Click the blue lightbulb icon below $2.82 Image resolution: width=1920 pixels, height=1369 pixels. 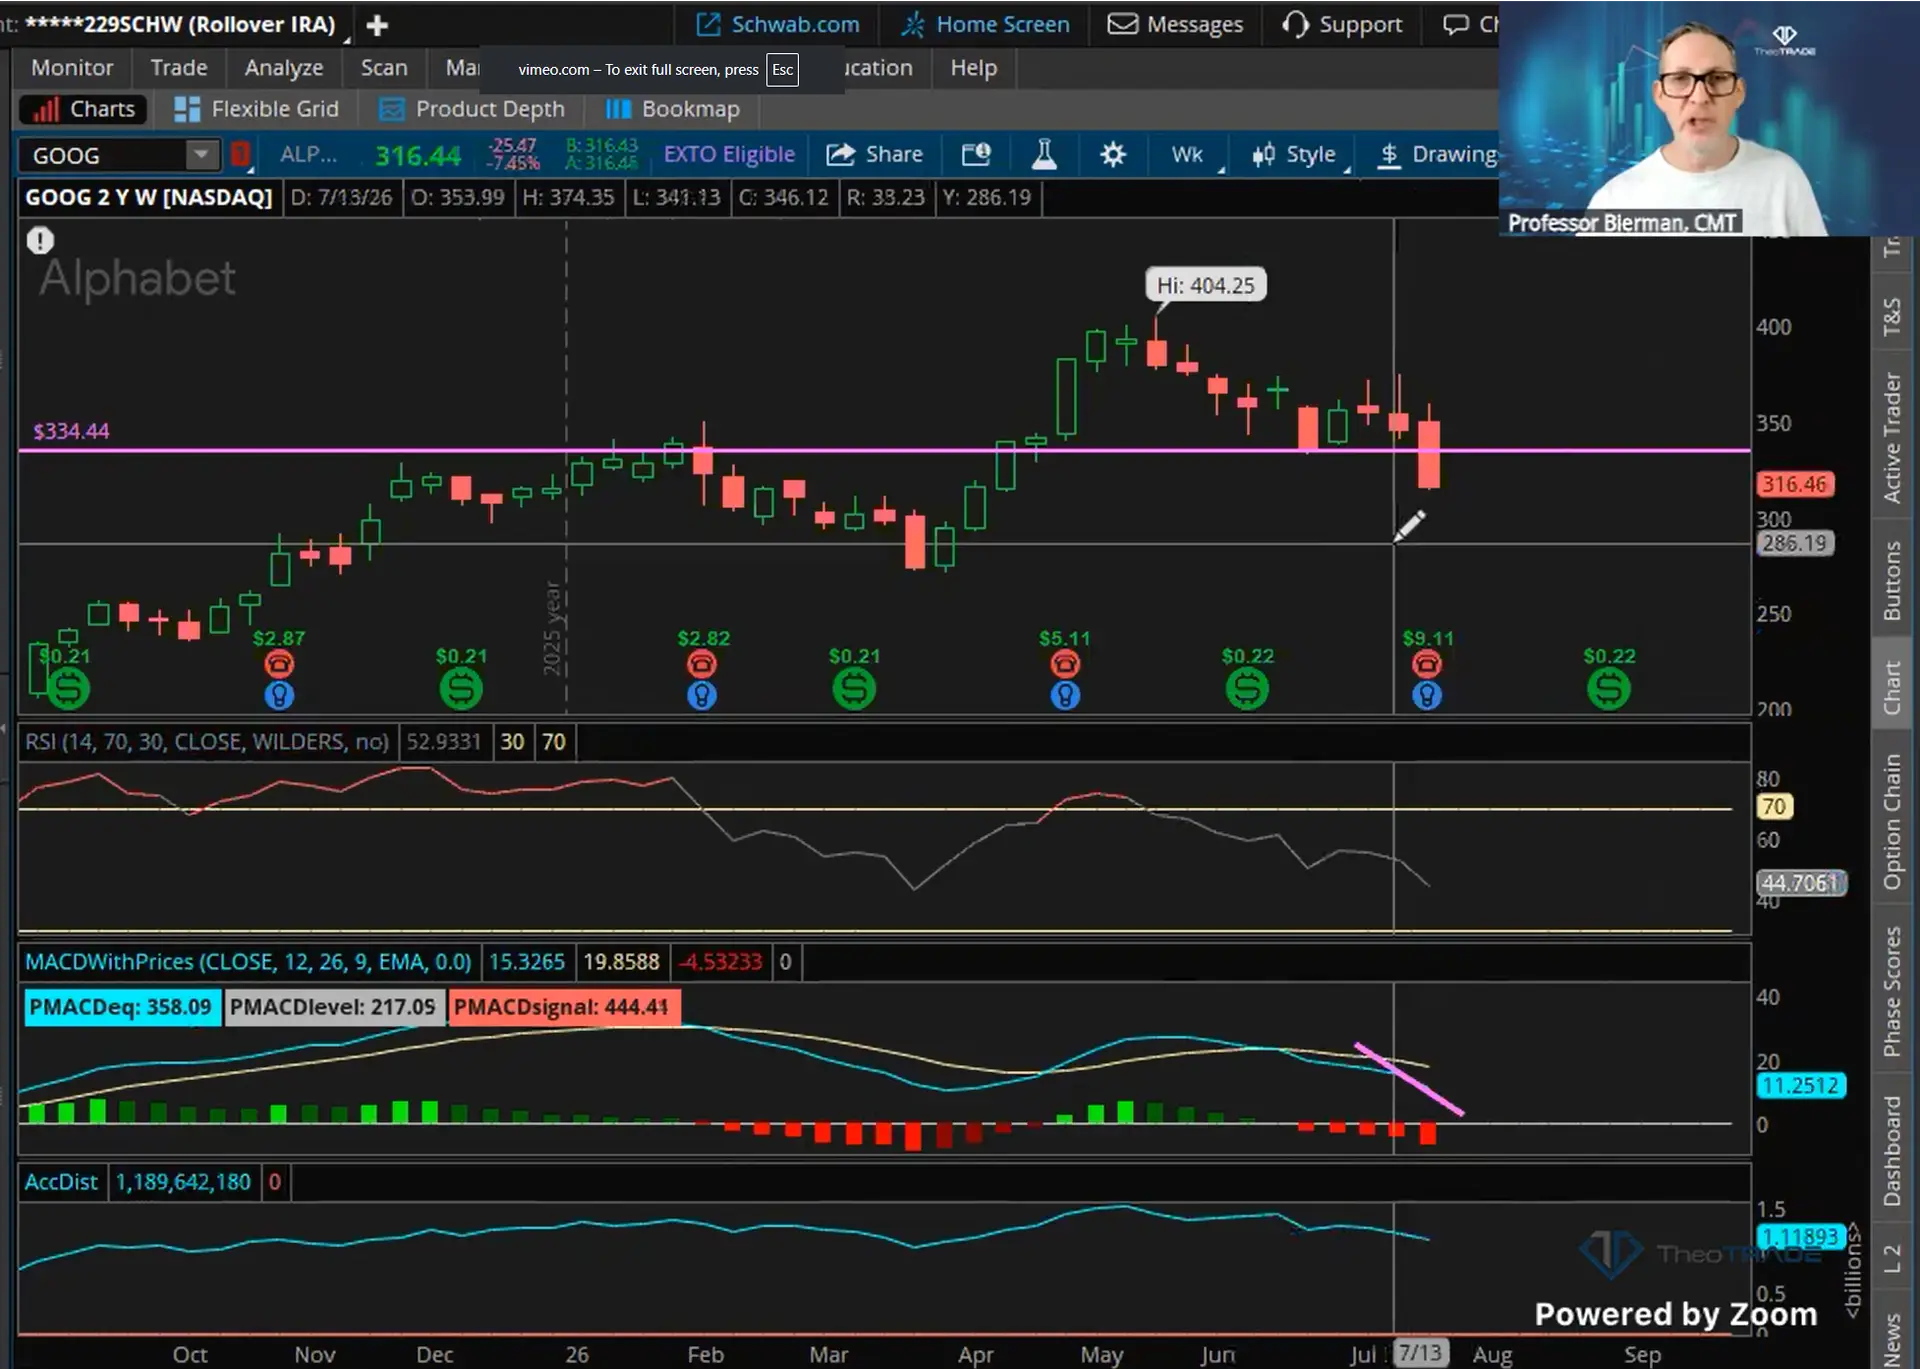702,695
